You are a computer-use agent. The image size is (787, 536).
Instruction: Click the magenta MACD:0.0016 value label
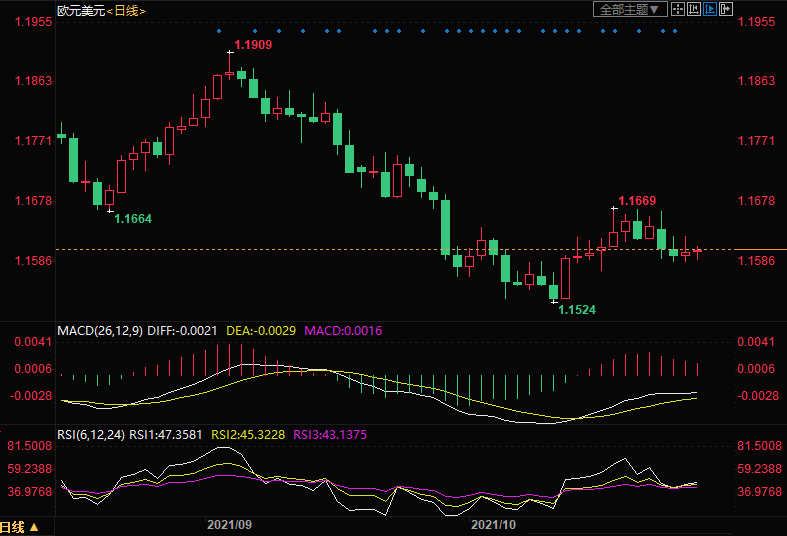343,330
